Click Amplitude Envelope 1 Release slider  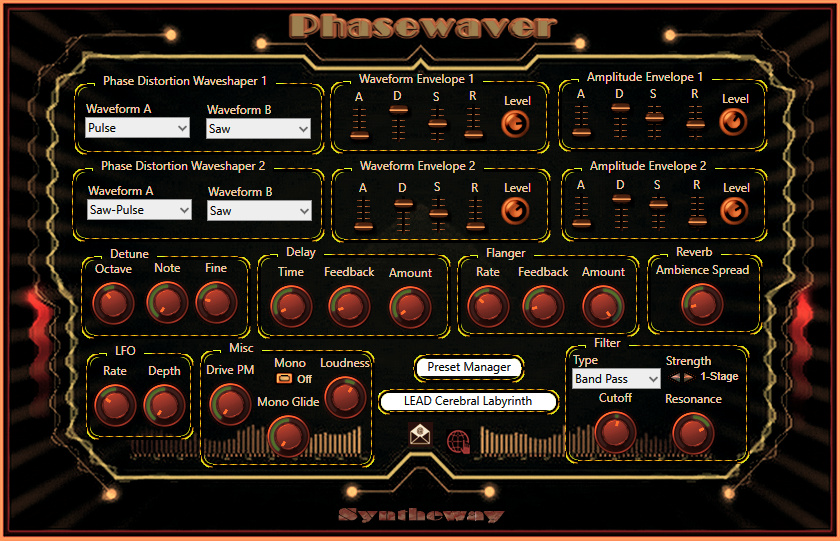point(695,121)
